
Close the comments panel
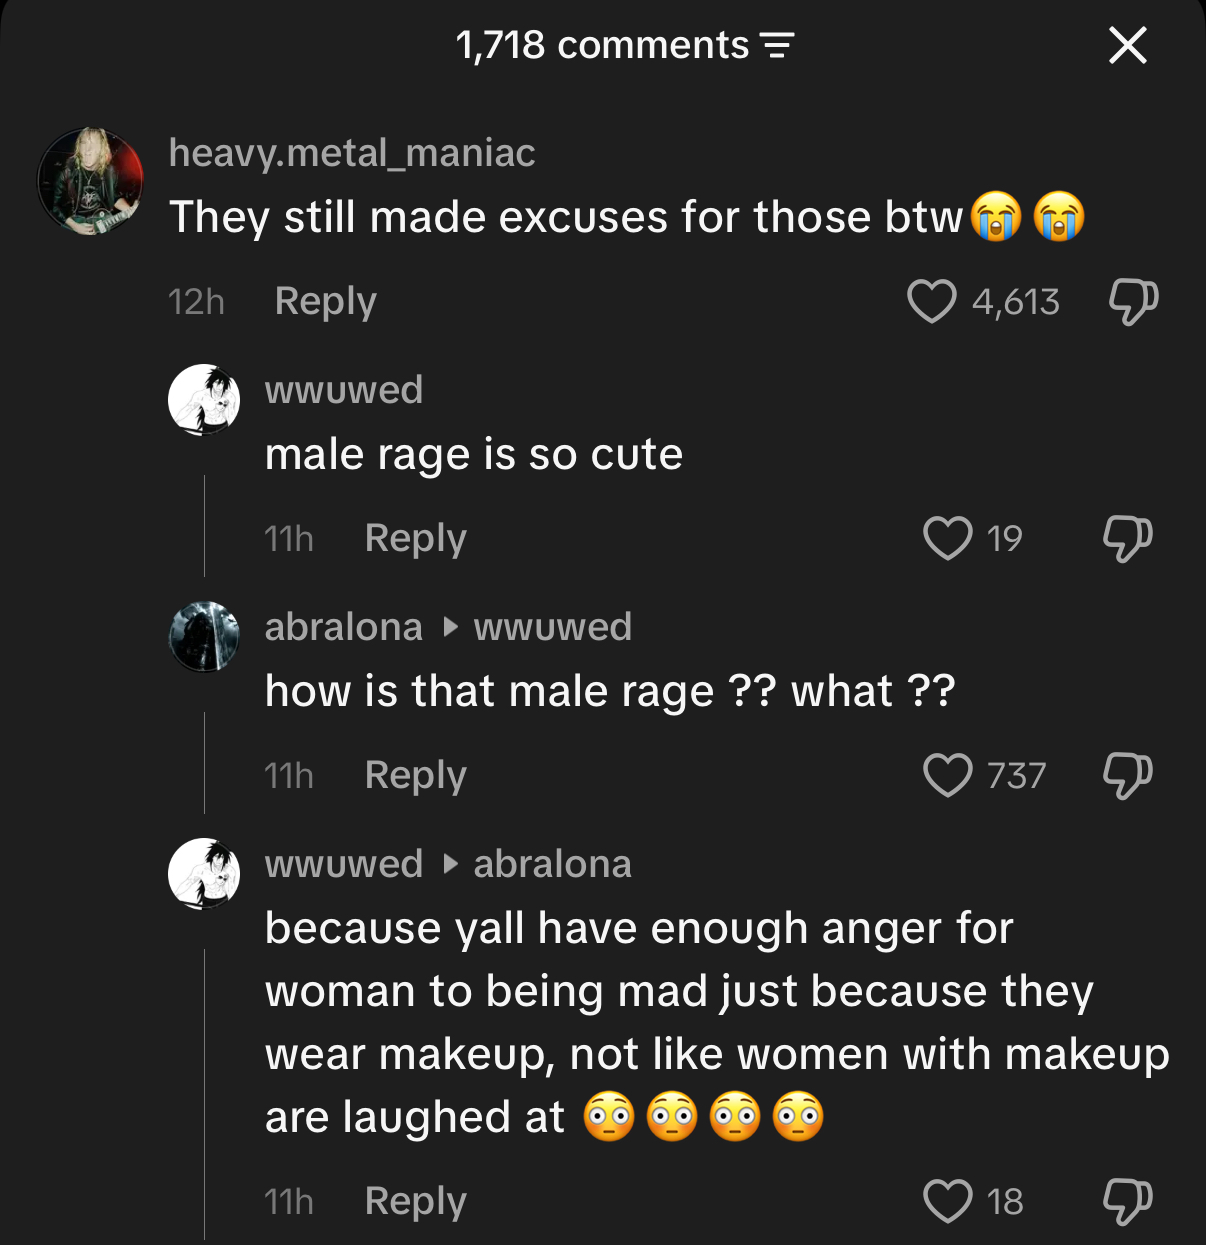[1127, 45]
